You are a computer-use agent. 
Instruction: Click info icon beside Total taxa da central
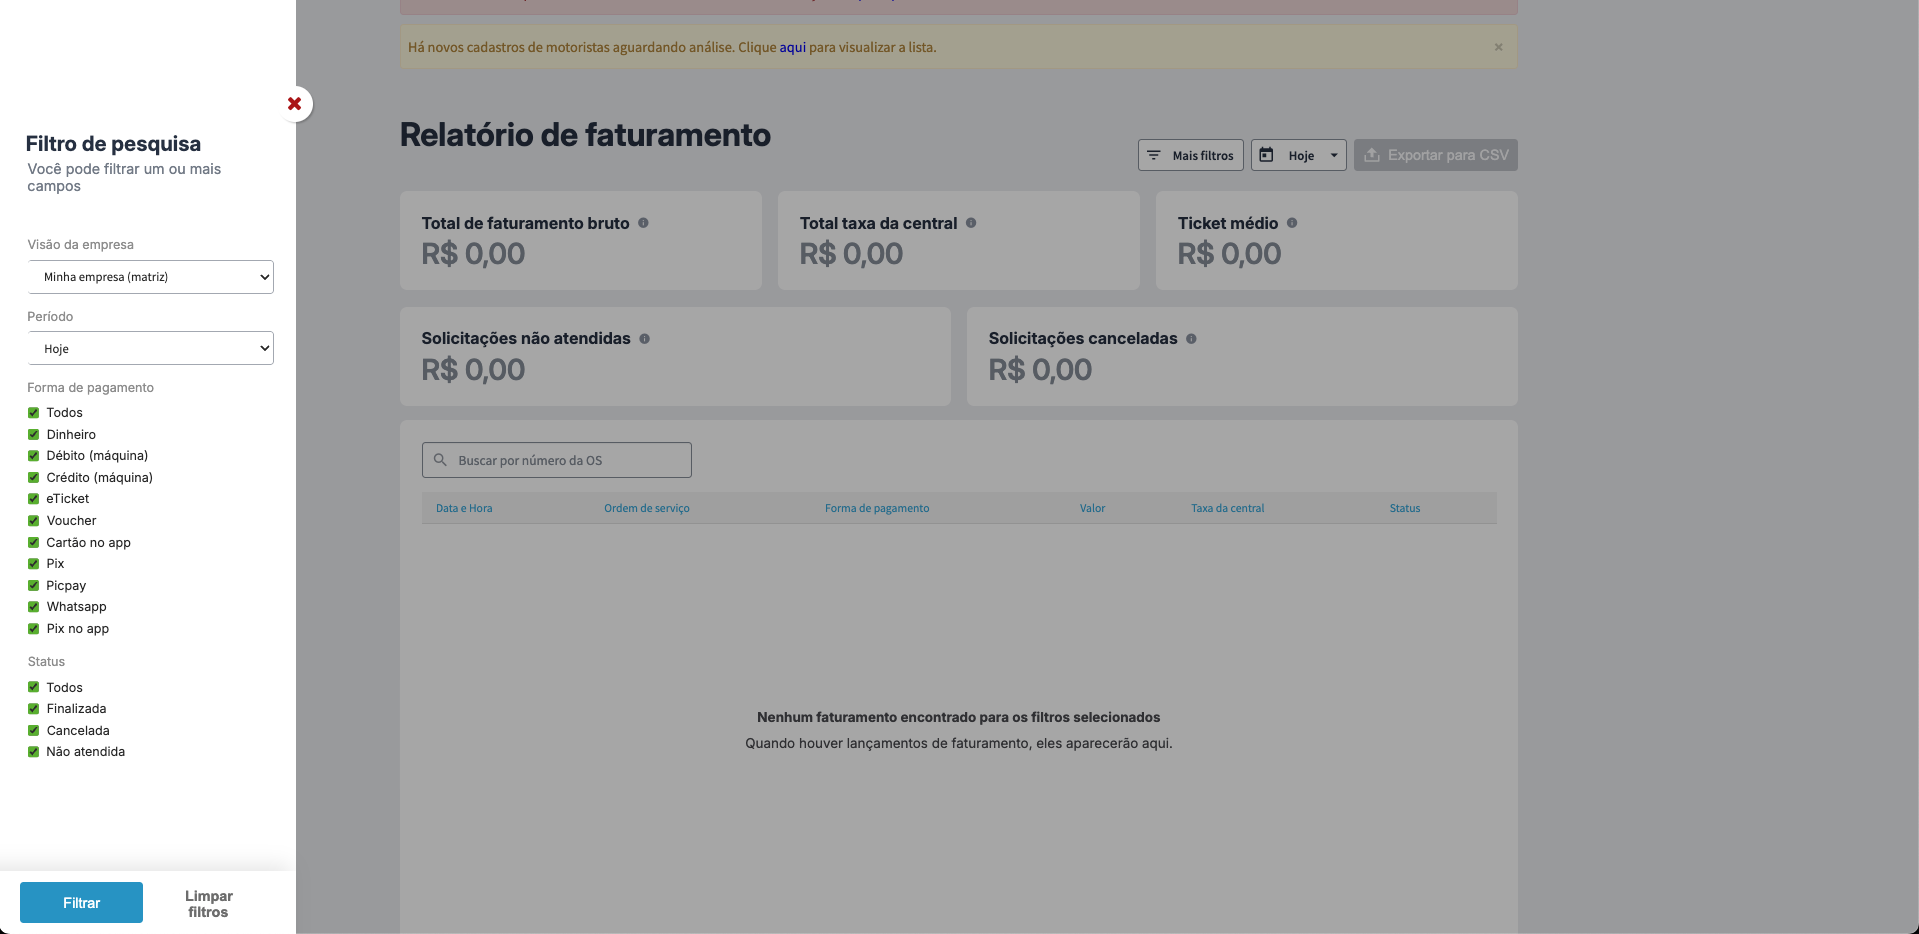971,223
